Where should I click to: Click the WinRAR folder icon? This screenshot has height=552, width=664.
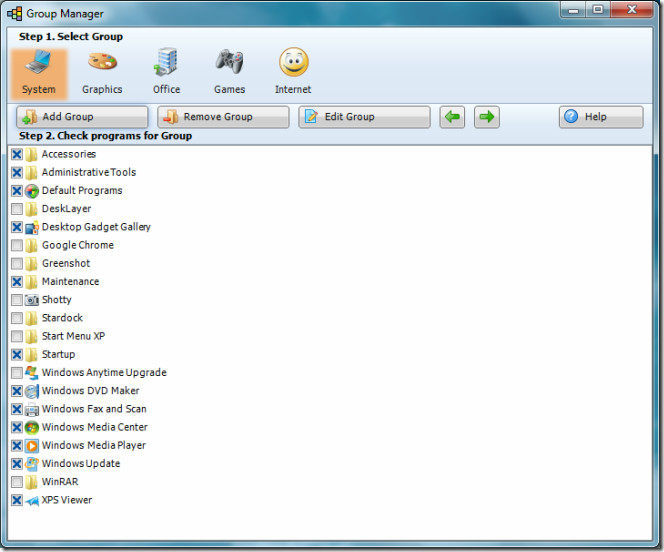point(31,482)
